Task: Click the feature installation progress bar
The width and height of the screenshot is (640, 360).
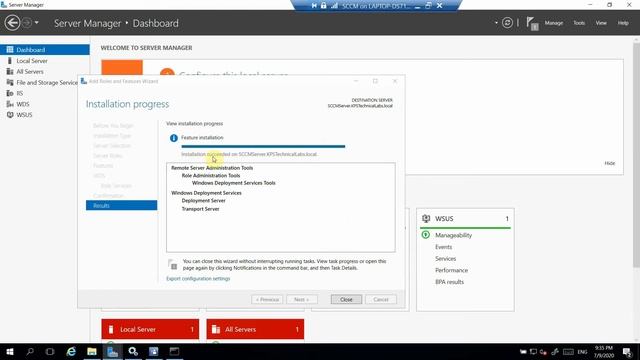Action: click(263, 146)
